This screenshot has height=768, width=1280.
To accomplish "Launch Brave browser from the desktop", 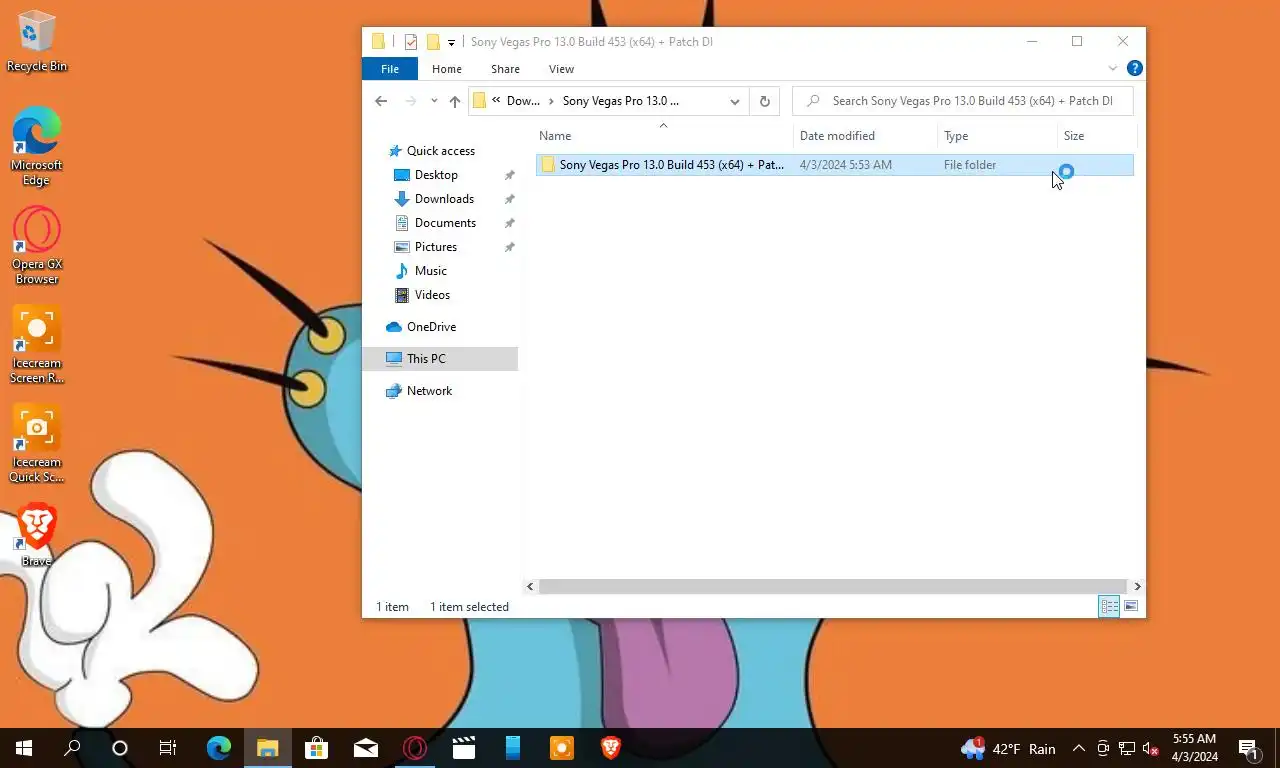I will click(37, 535).
